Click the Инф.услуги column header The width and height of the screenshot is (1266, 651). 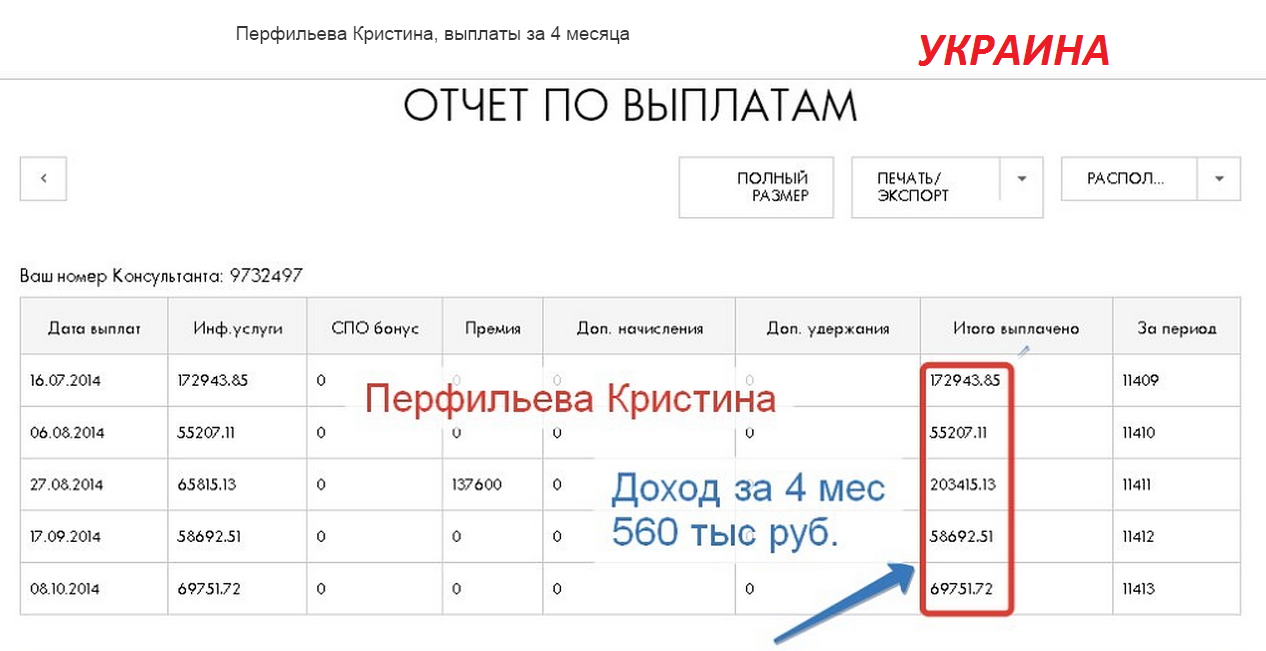click(x=238, y=328)
